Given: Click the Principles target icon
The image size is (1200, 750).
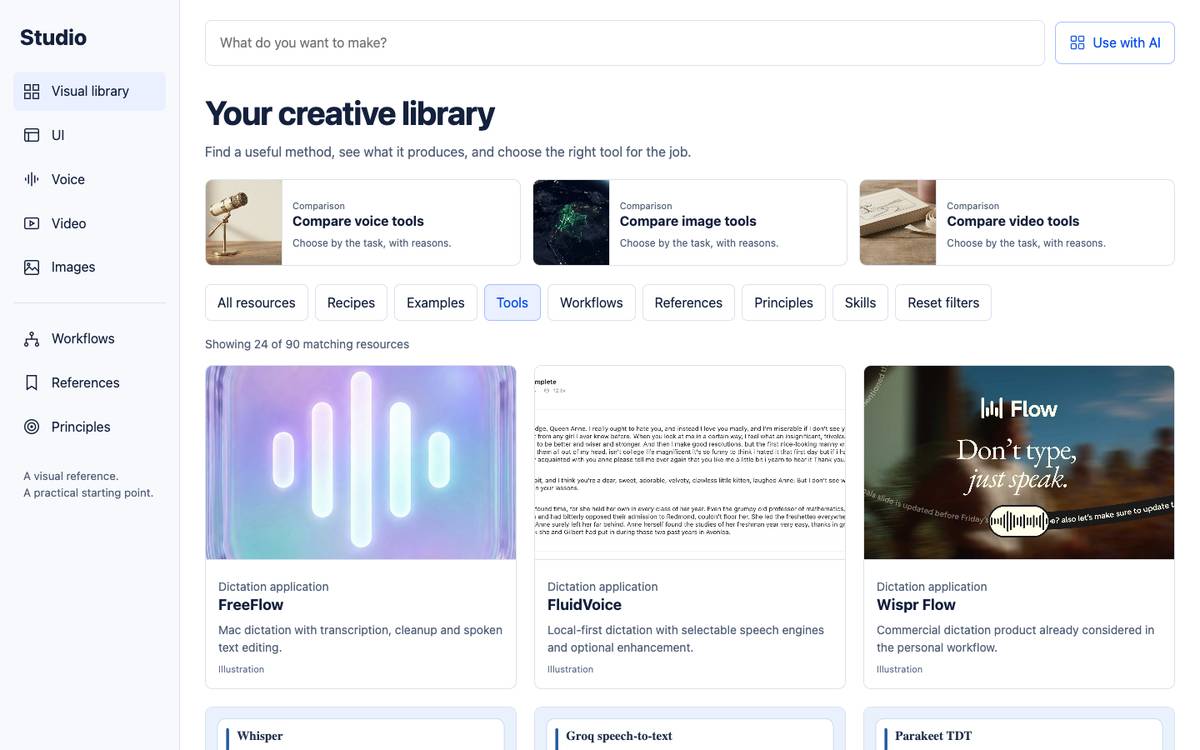Looking at the screenshot, I should click(x=32, y=427).
